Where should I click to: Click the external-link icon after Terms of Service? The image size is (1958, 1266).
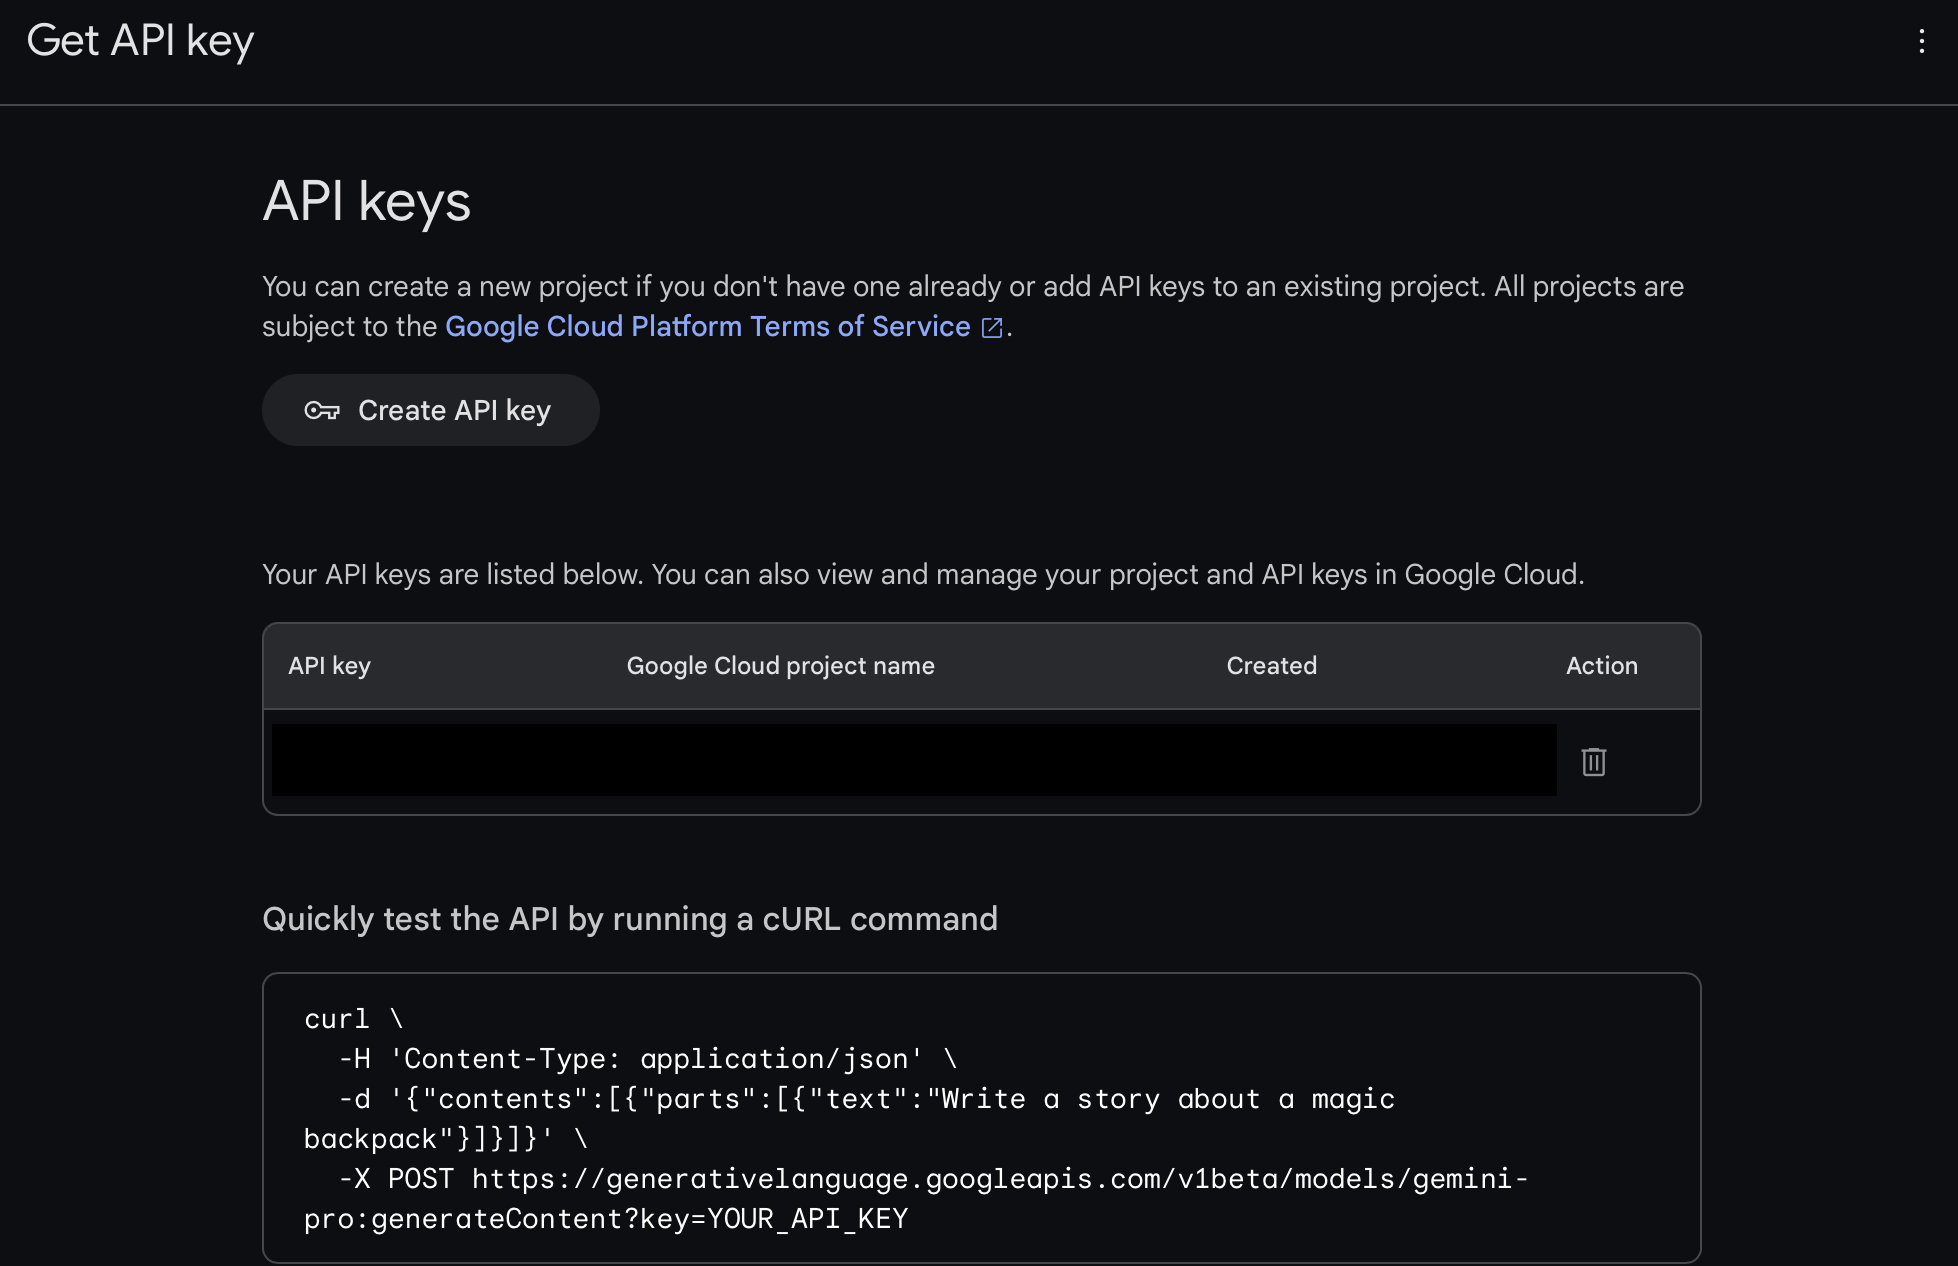pos(992,328)
